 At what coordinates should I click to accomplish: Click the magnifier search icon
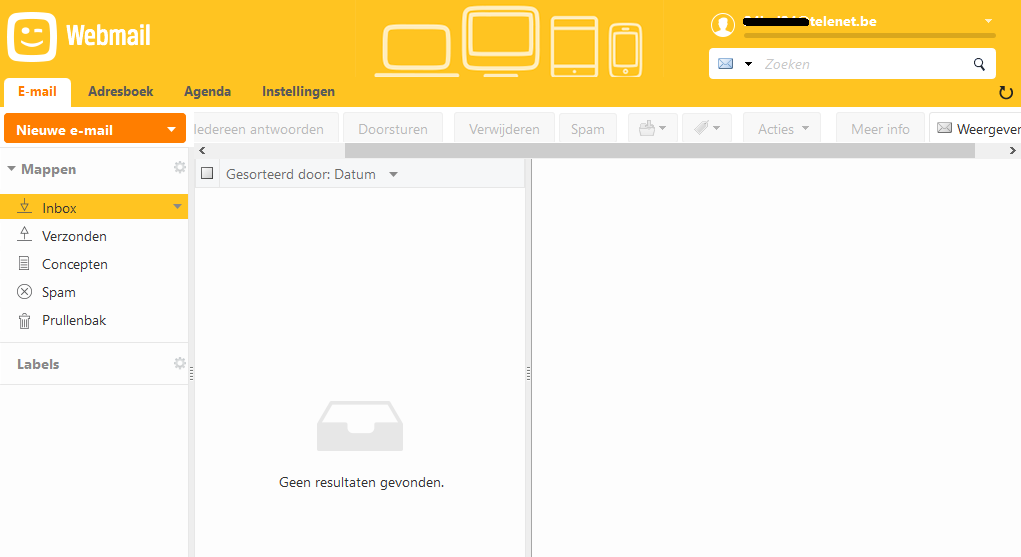(979, 64)
